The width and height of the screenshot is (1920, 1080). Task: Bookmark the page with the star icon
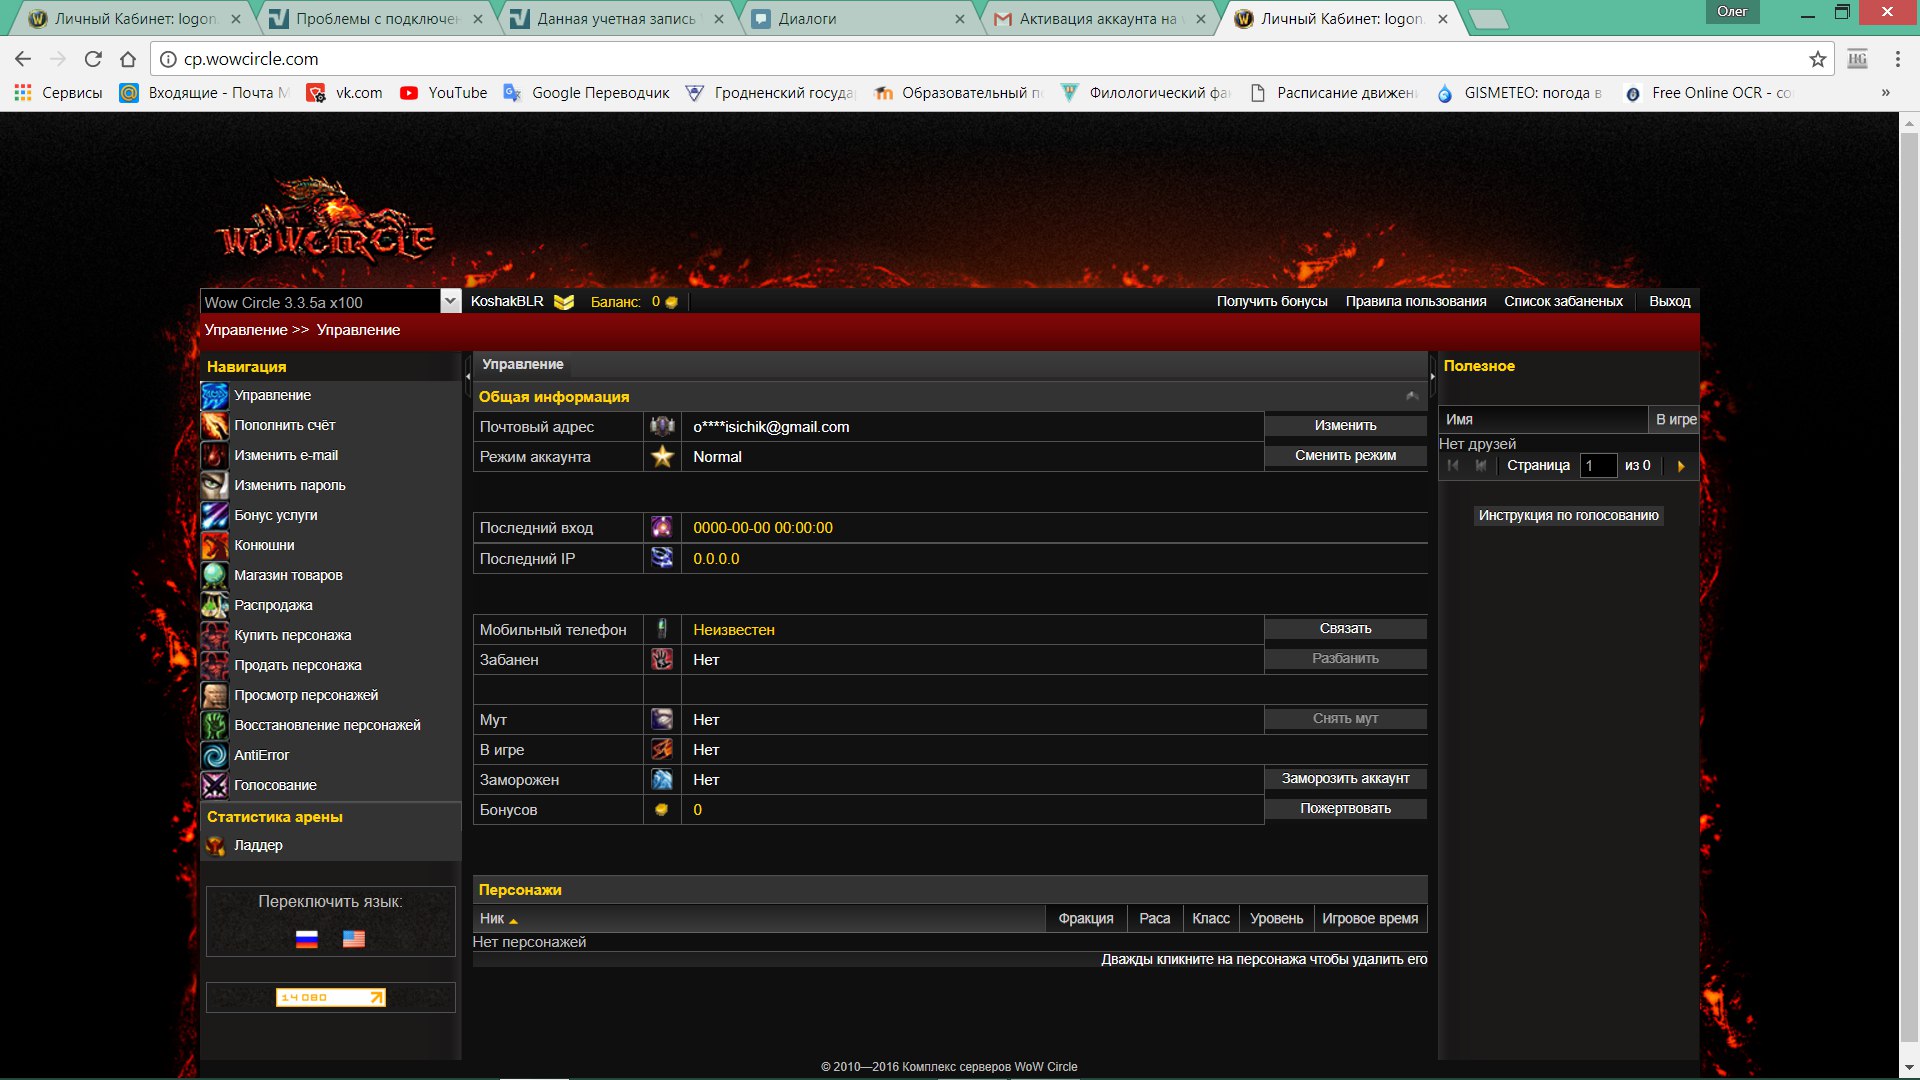1817,59
